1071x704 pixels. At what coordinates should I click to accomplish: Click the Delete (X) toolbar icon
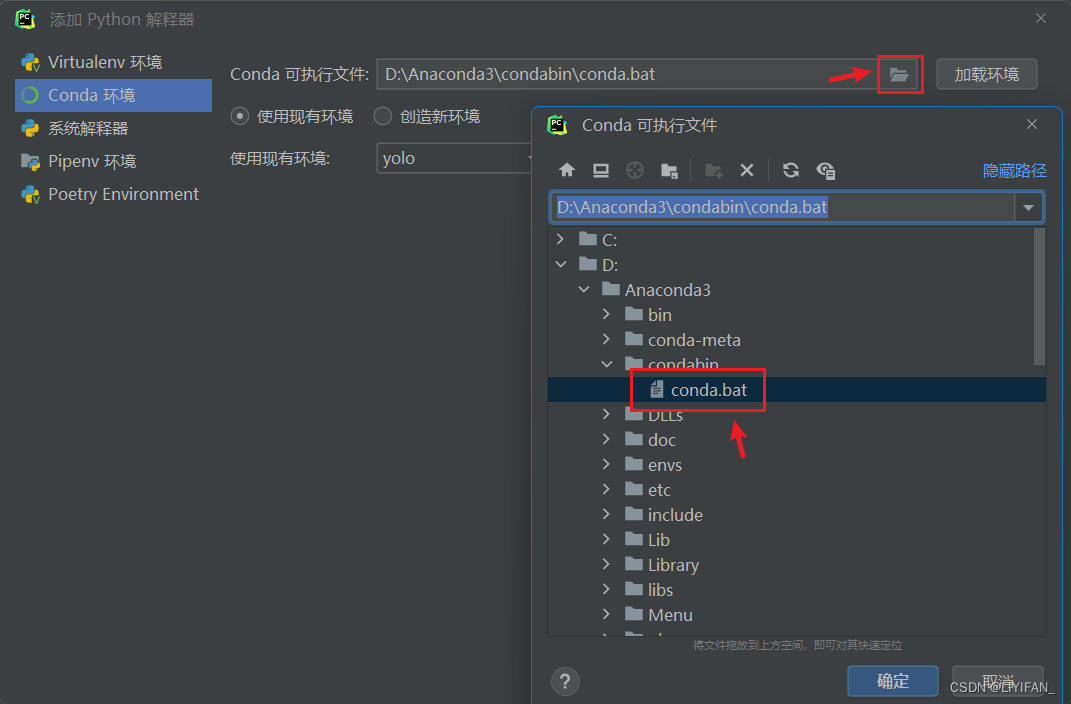tap(747, 170)
